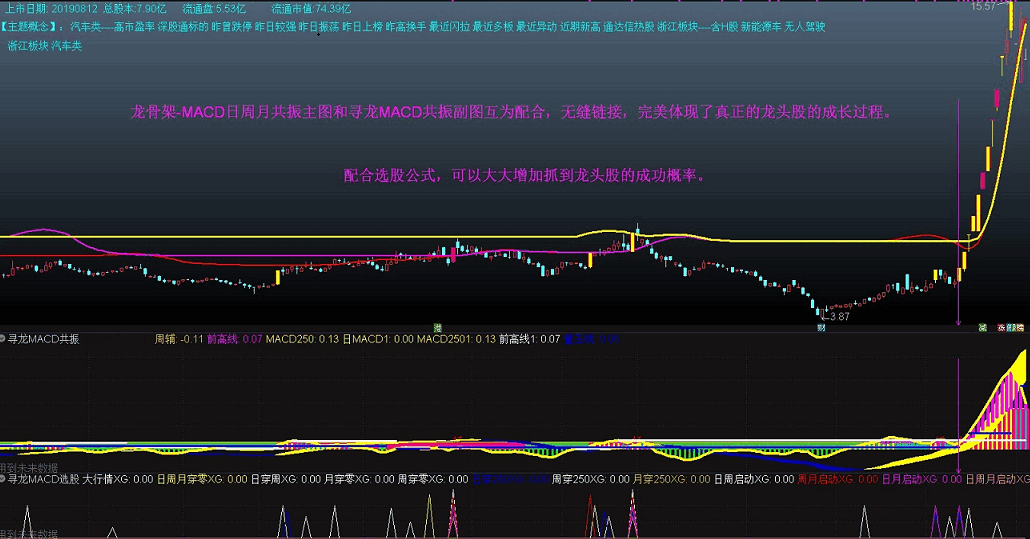Click the 日周启动XG: 0.00 value
This screenshot has width=1030, height=539.
tap(754, 480)
